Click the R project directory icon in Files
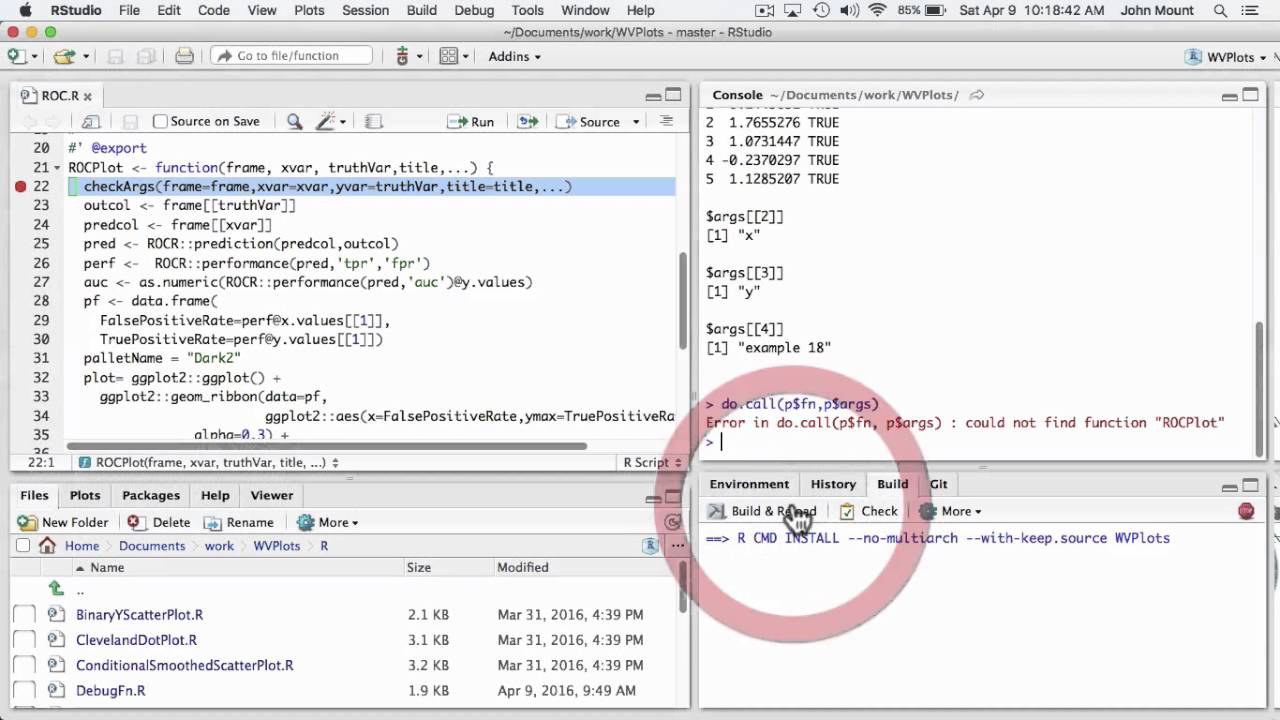The image size is (1280, 720). coord(650,546)
